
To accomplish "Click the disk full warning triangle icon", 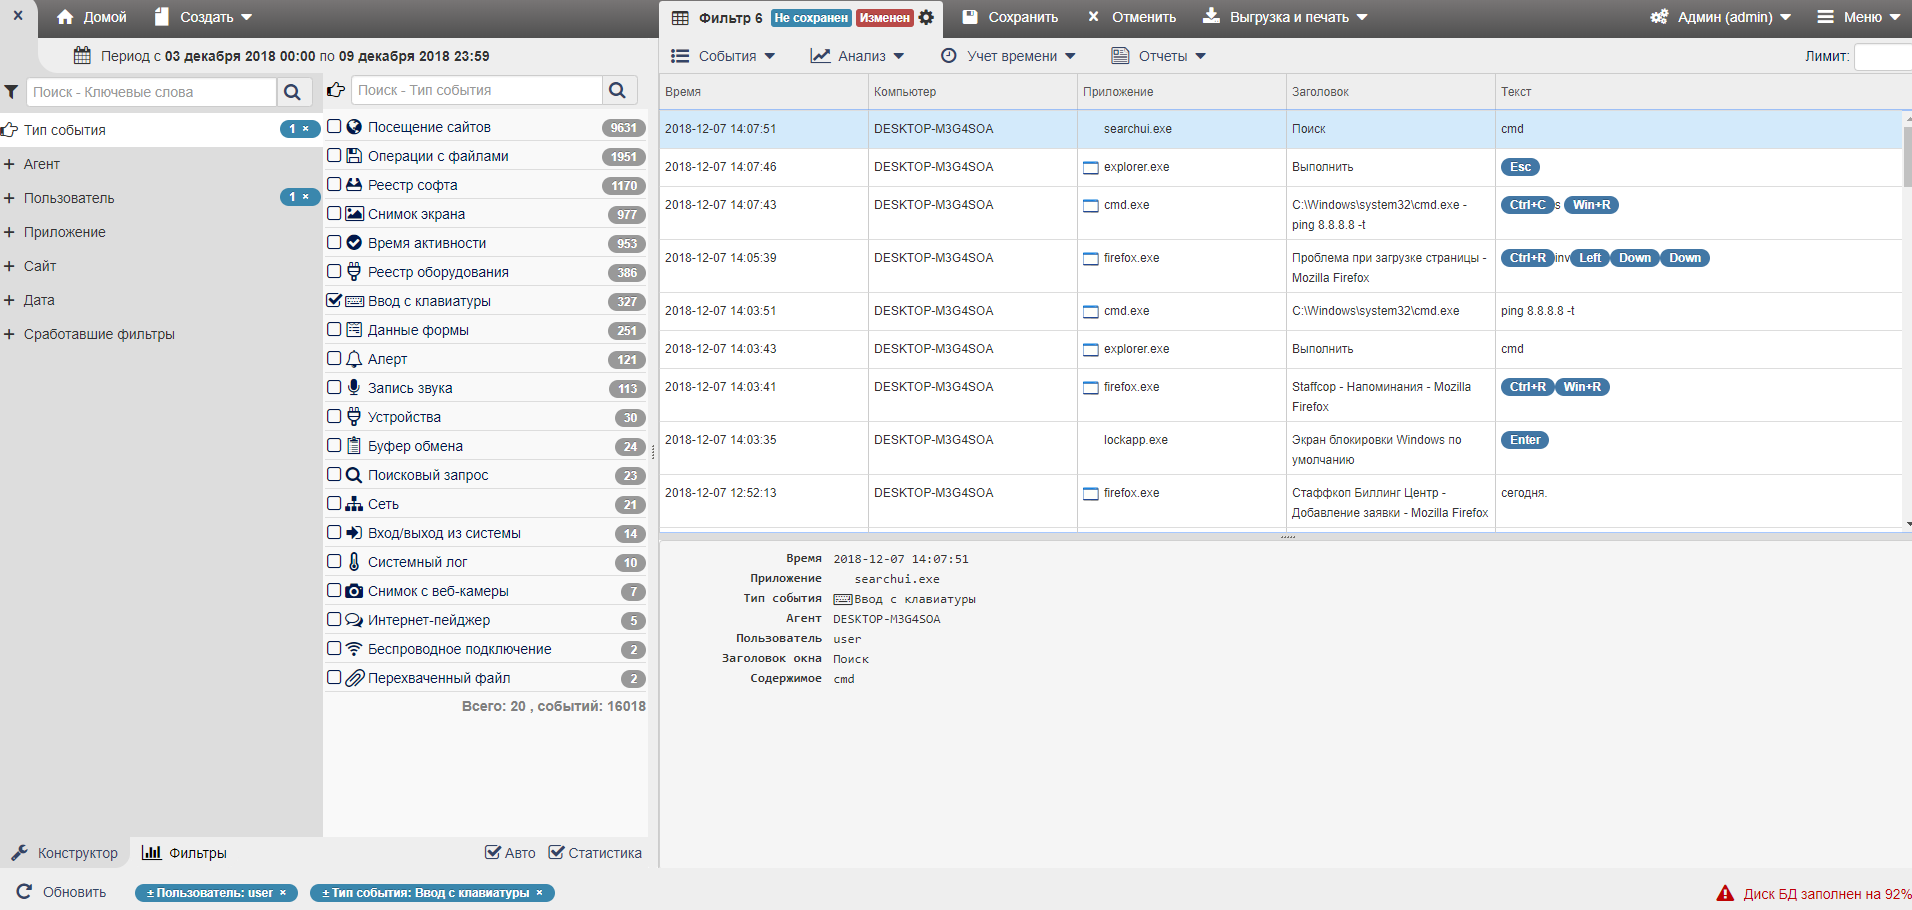I will [1725, 893].
